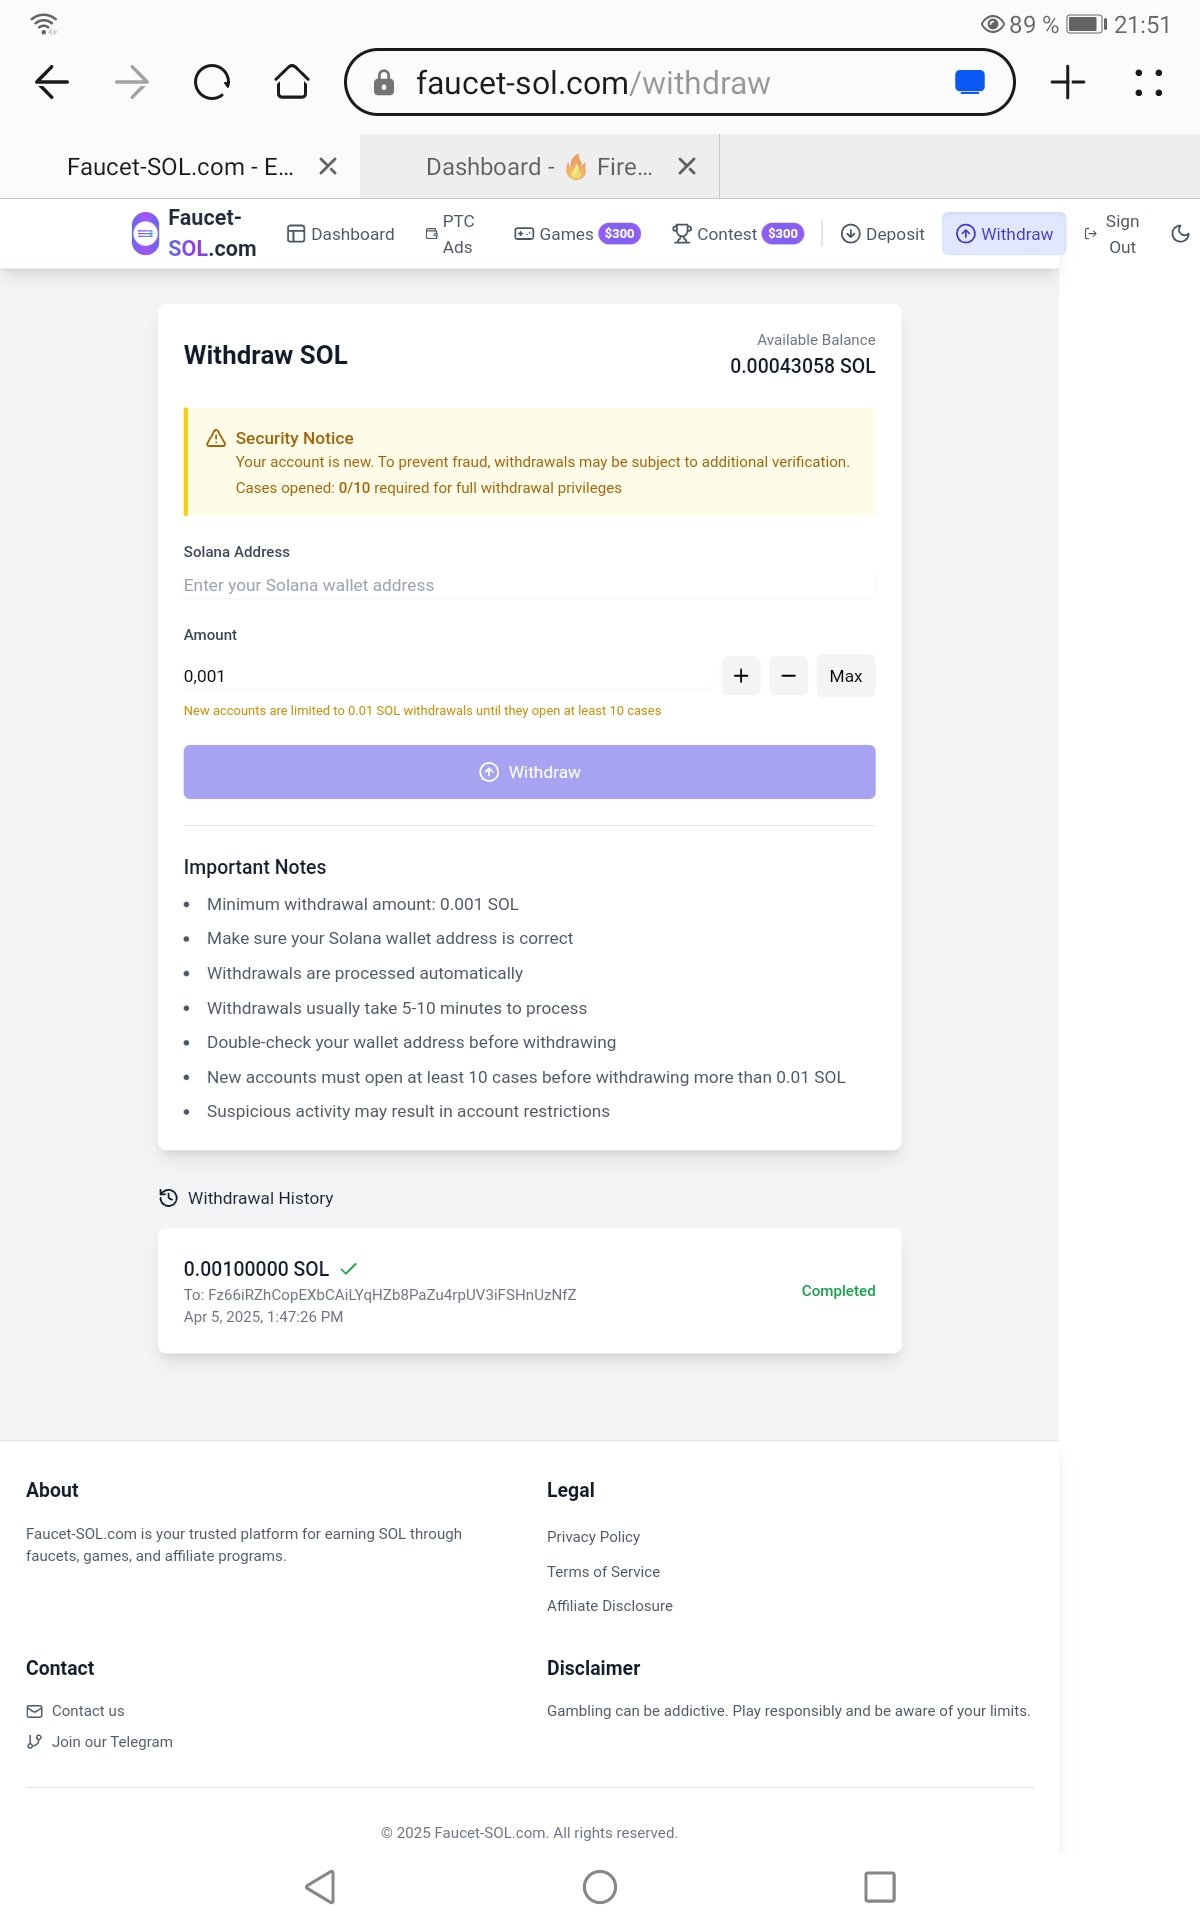Click the Solana wallet address field
This screenshot has height=1920, width=1200.
(529, 585)
